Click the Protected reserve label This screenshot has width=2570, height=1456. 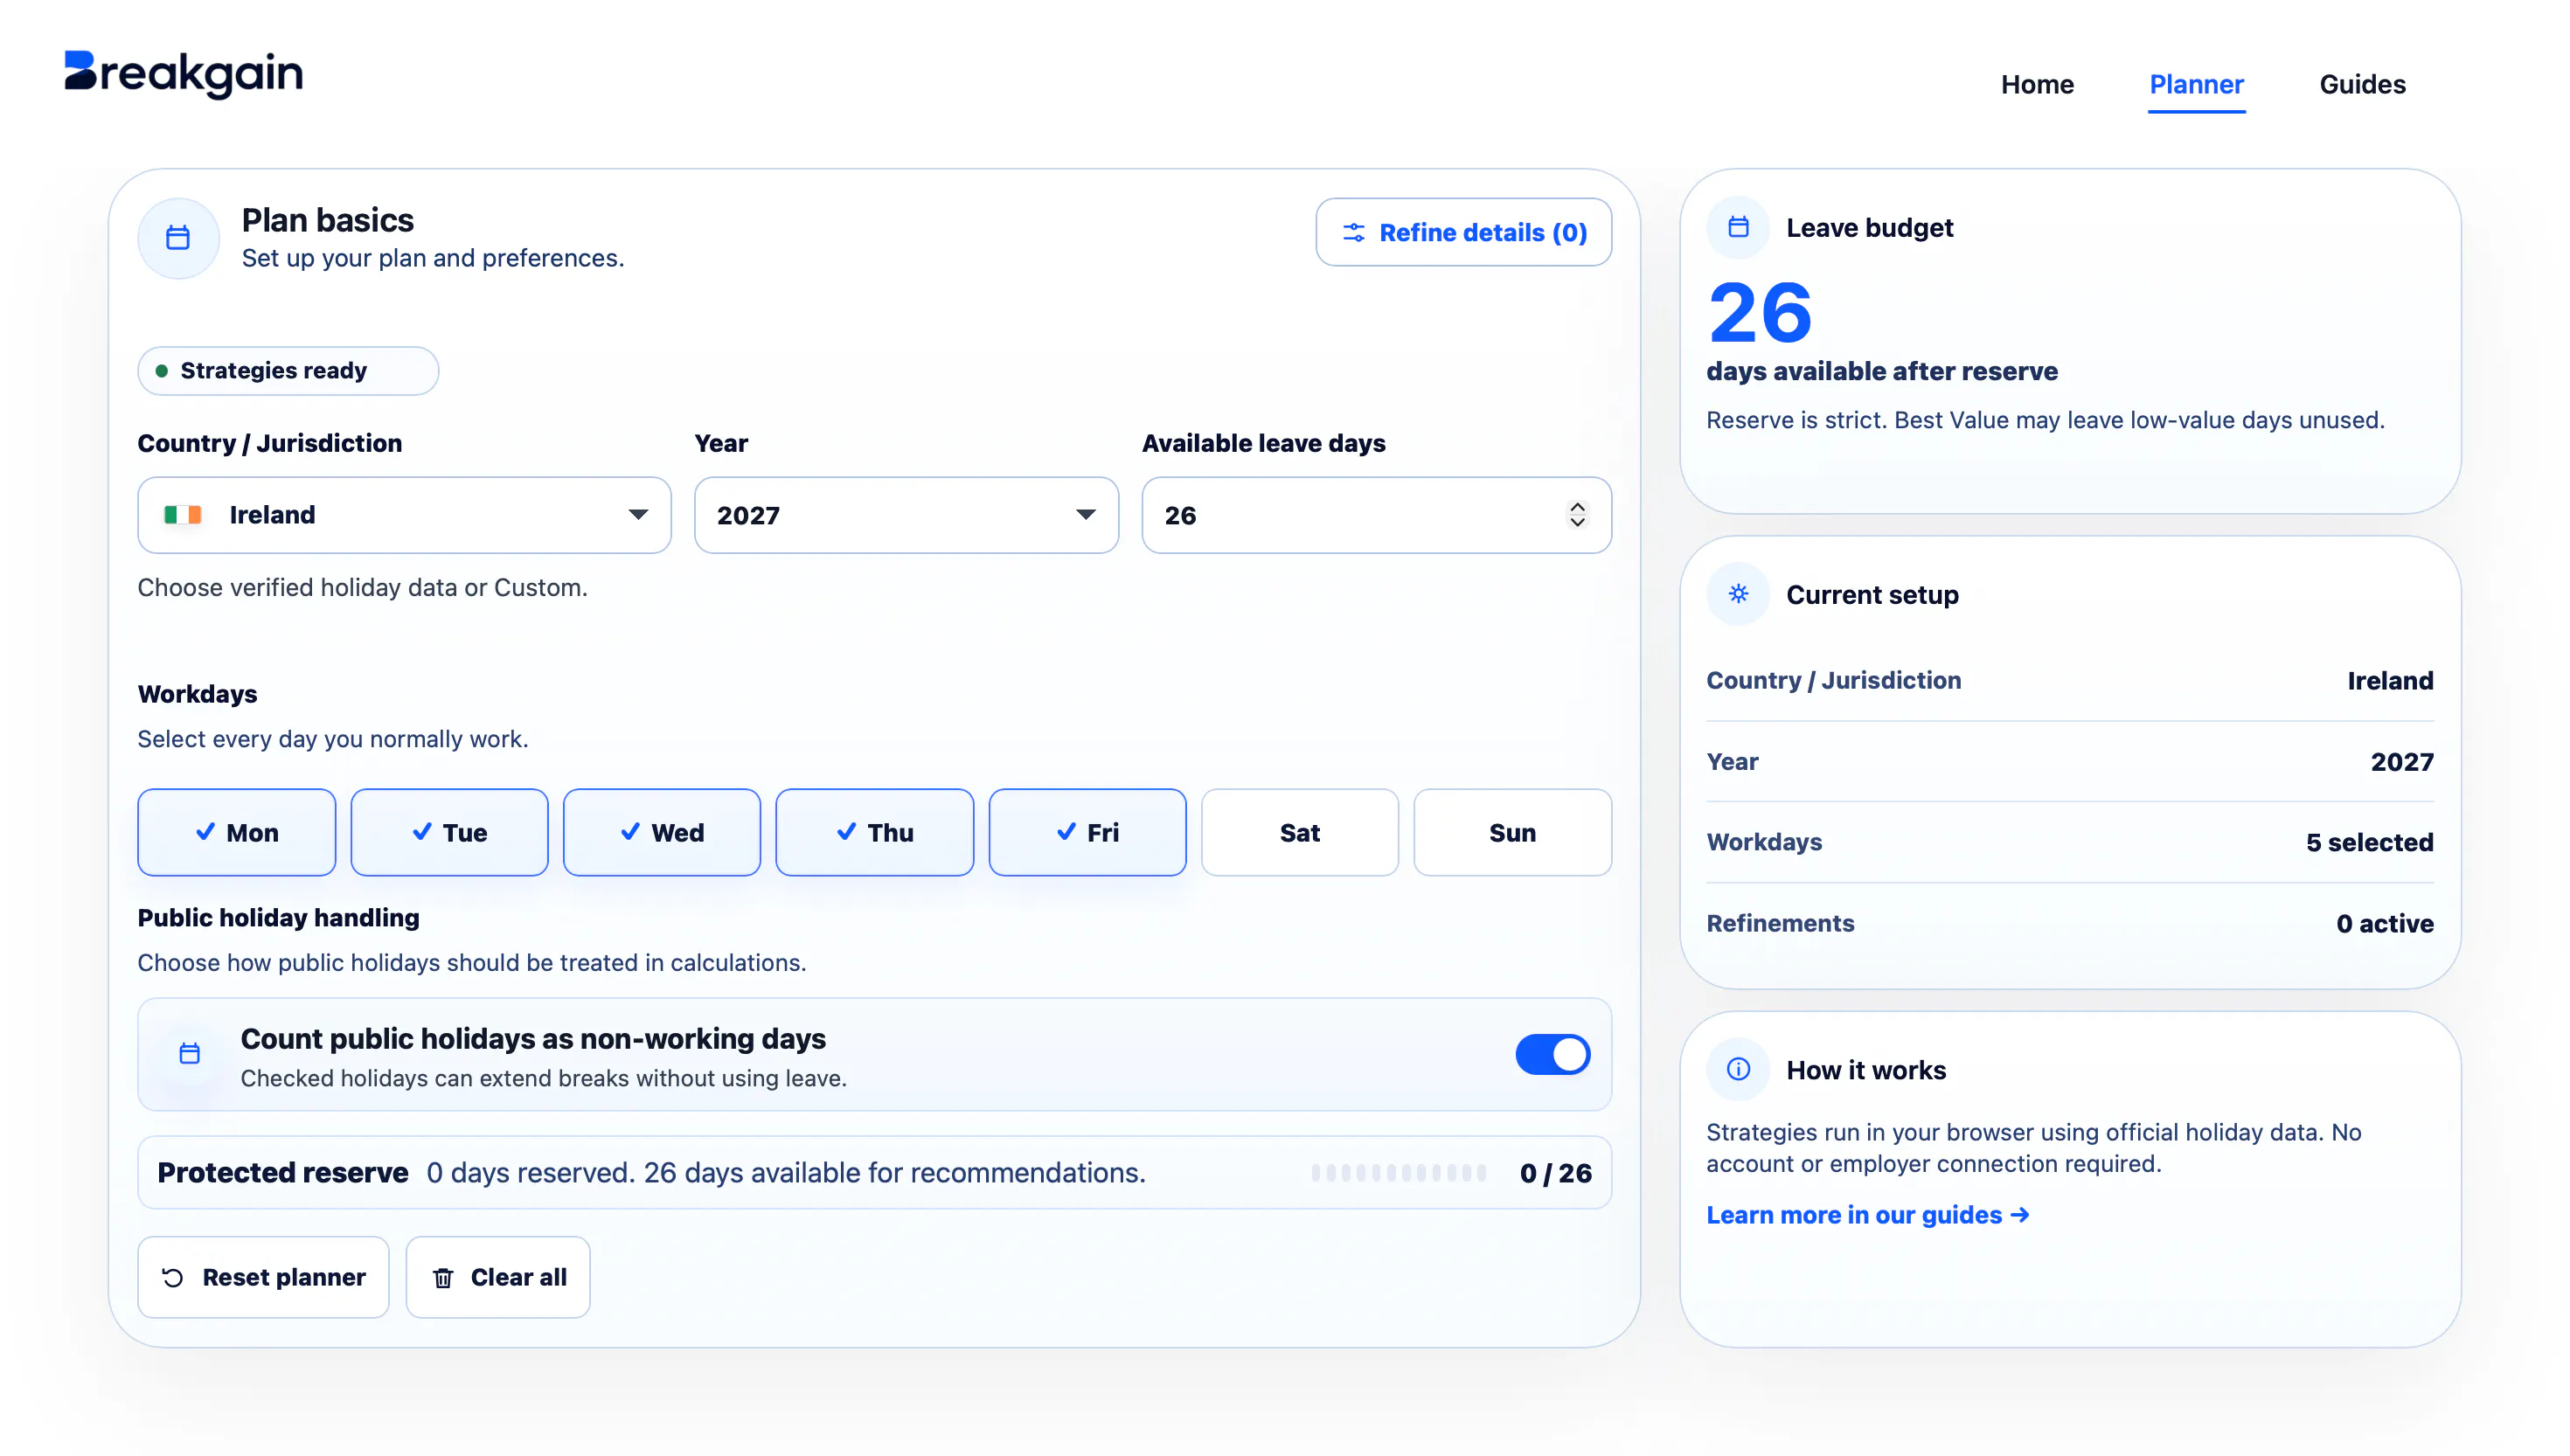click(x=283, y=1172)
